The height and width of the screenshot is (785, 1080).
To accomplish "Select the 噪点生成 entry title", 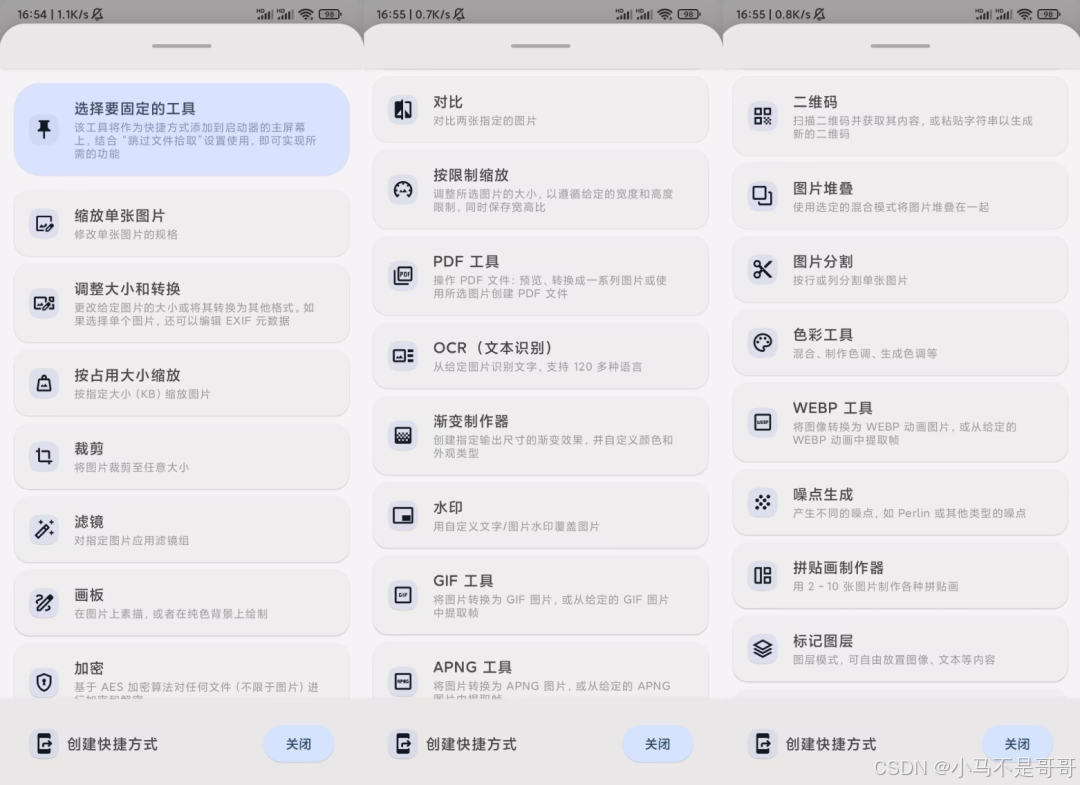I will (x=822, y=494).
